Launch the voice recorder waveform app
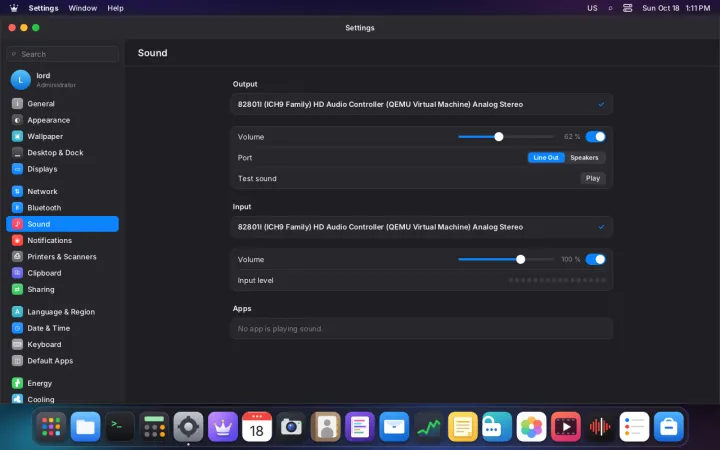This screenshot has height=450, width=720. pyautogui.click(x=600, y=427)
